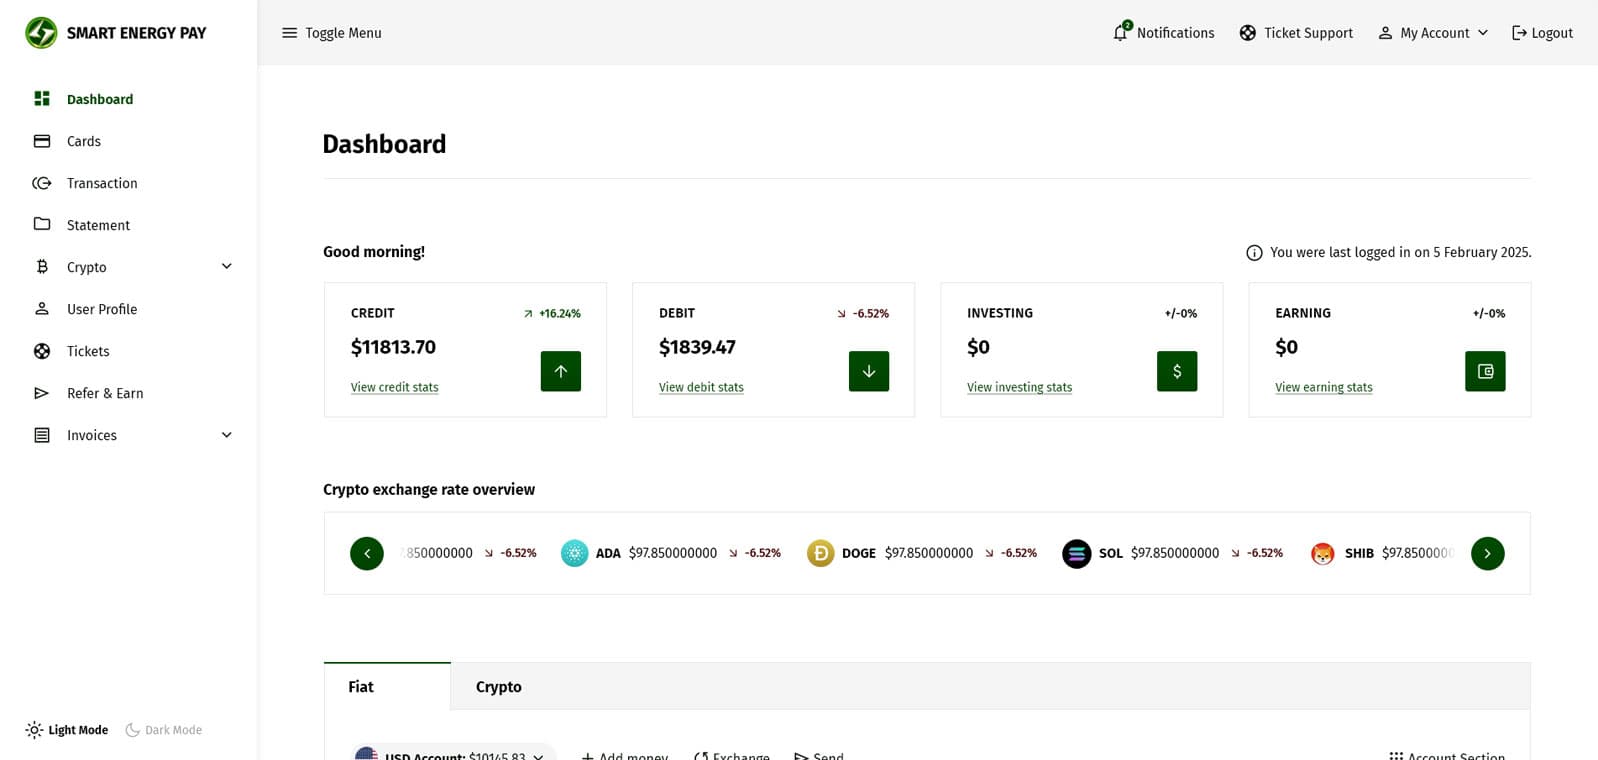
Task: Click the green up-arrow button in Credit card
Action: tap(561, 371)
